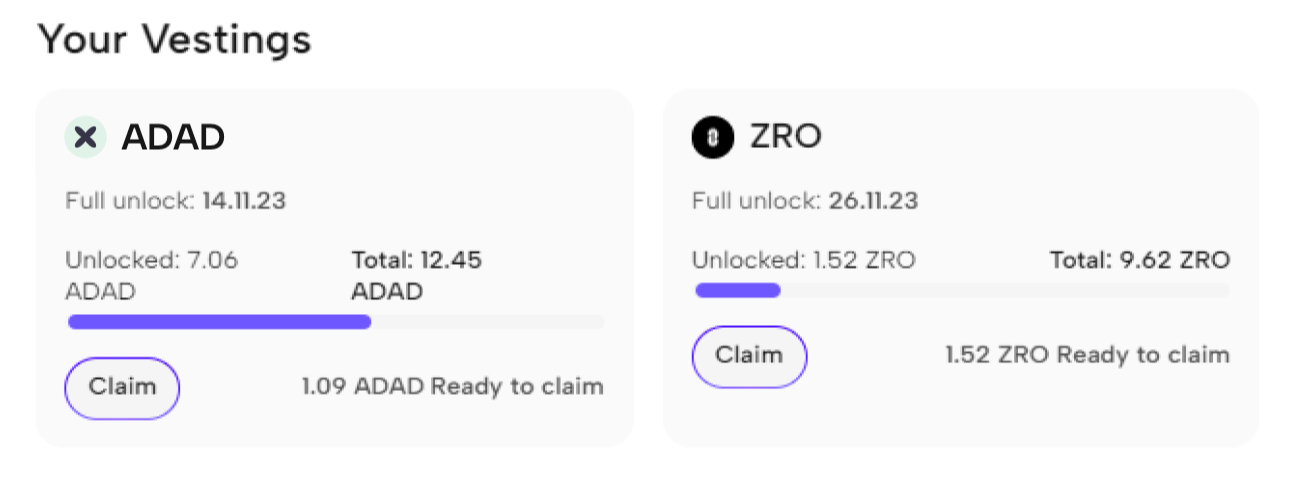Select the ADAD token name
The width and height of the screenshot is (1295, 489).
pyautogui.click(x=173, y=138)
